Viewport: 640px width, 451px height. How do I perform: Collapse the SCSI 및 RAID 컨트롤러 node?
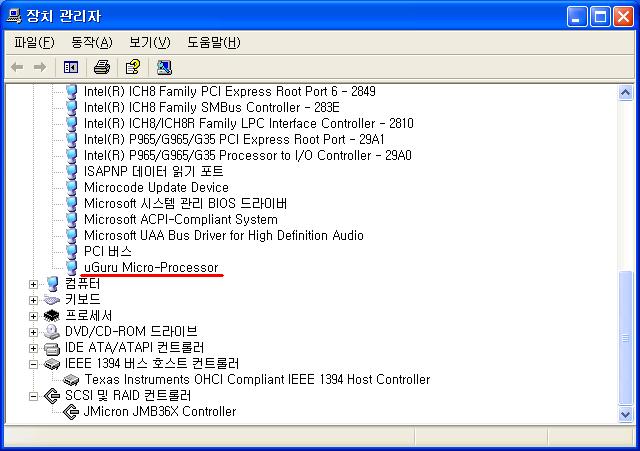point(33,396)
